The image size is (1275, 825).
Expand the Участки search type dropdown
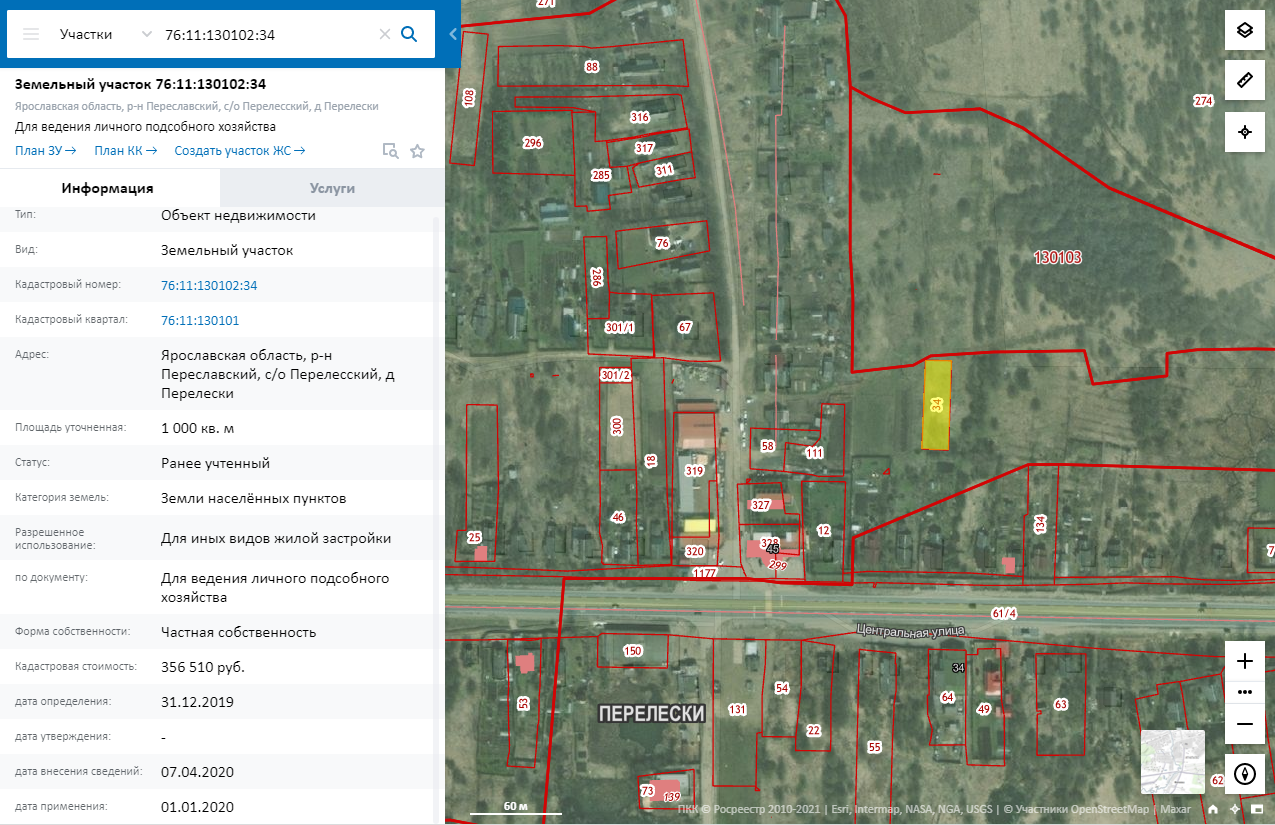pyautogui.click(x=146, y=34)
